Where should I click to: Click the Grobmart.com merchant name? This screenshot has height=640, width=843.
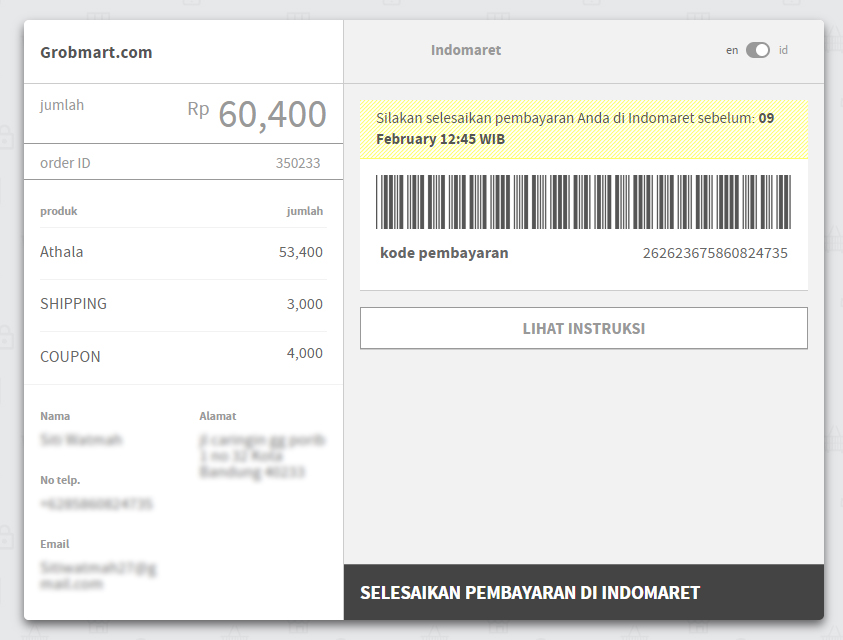click(96, 52)
